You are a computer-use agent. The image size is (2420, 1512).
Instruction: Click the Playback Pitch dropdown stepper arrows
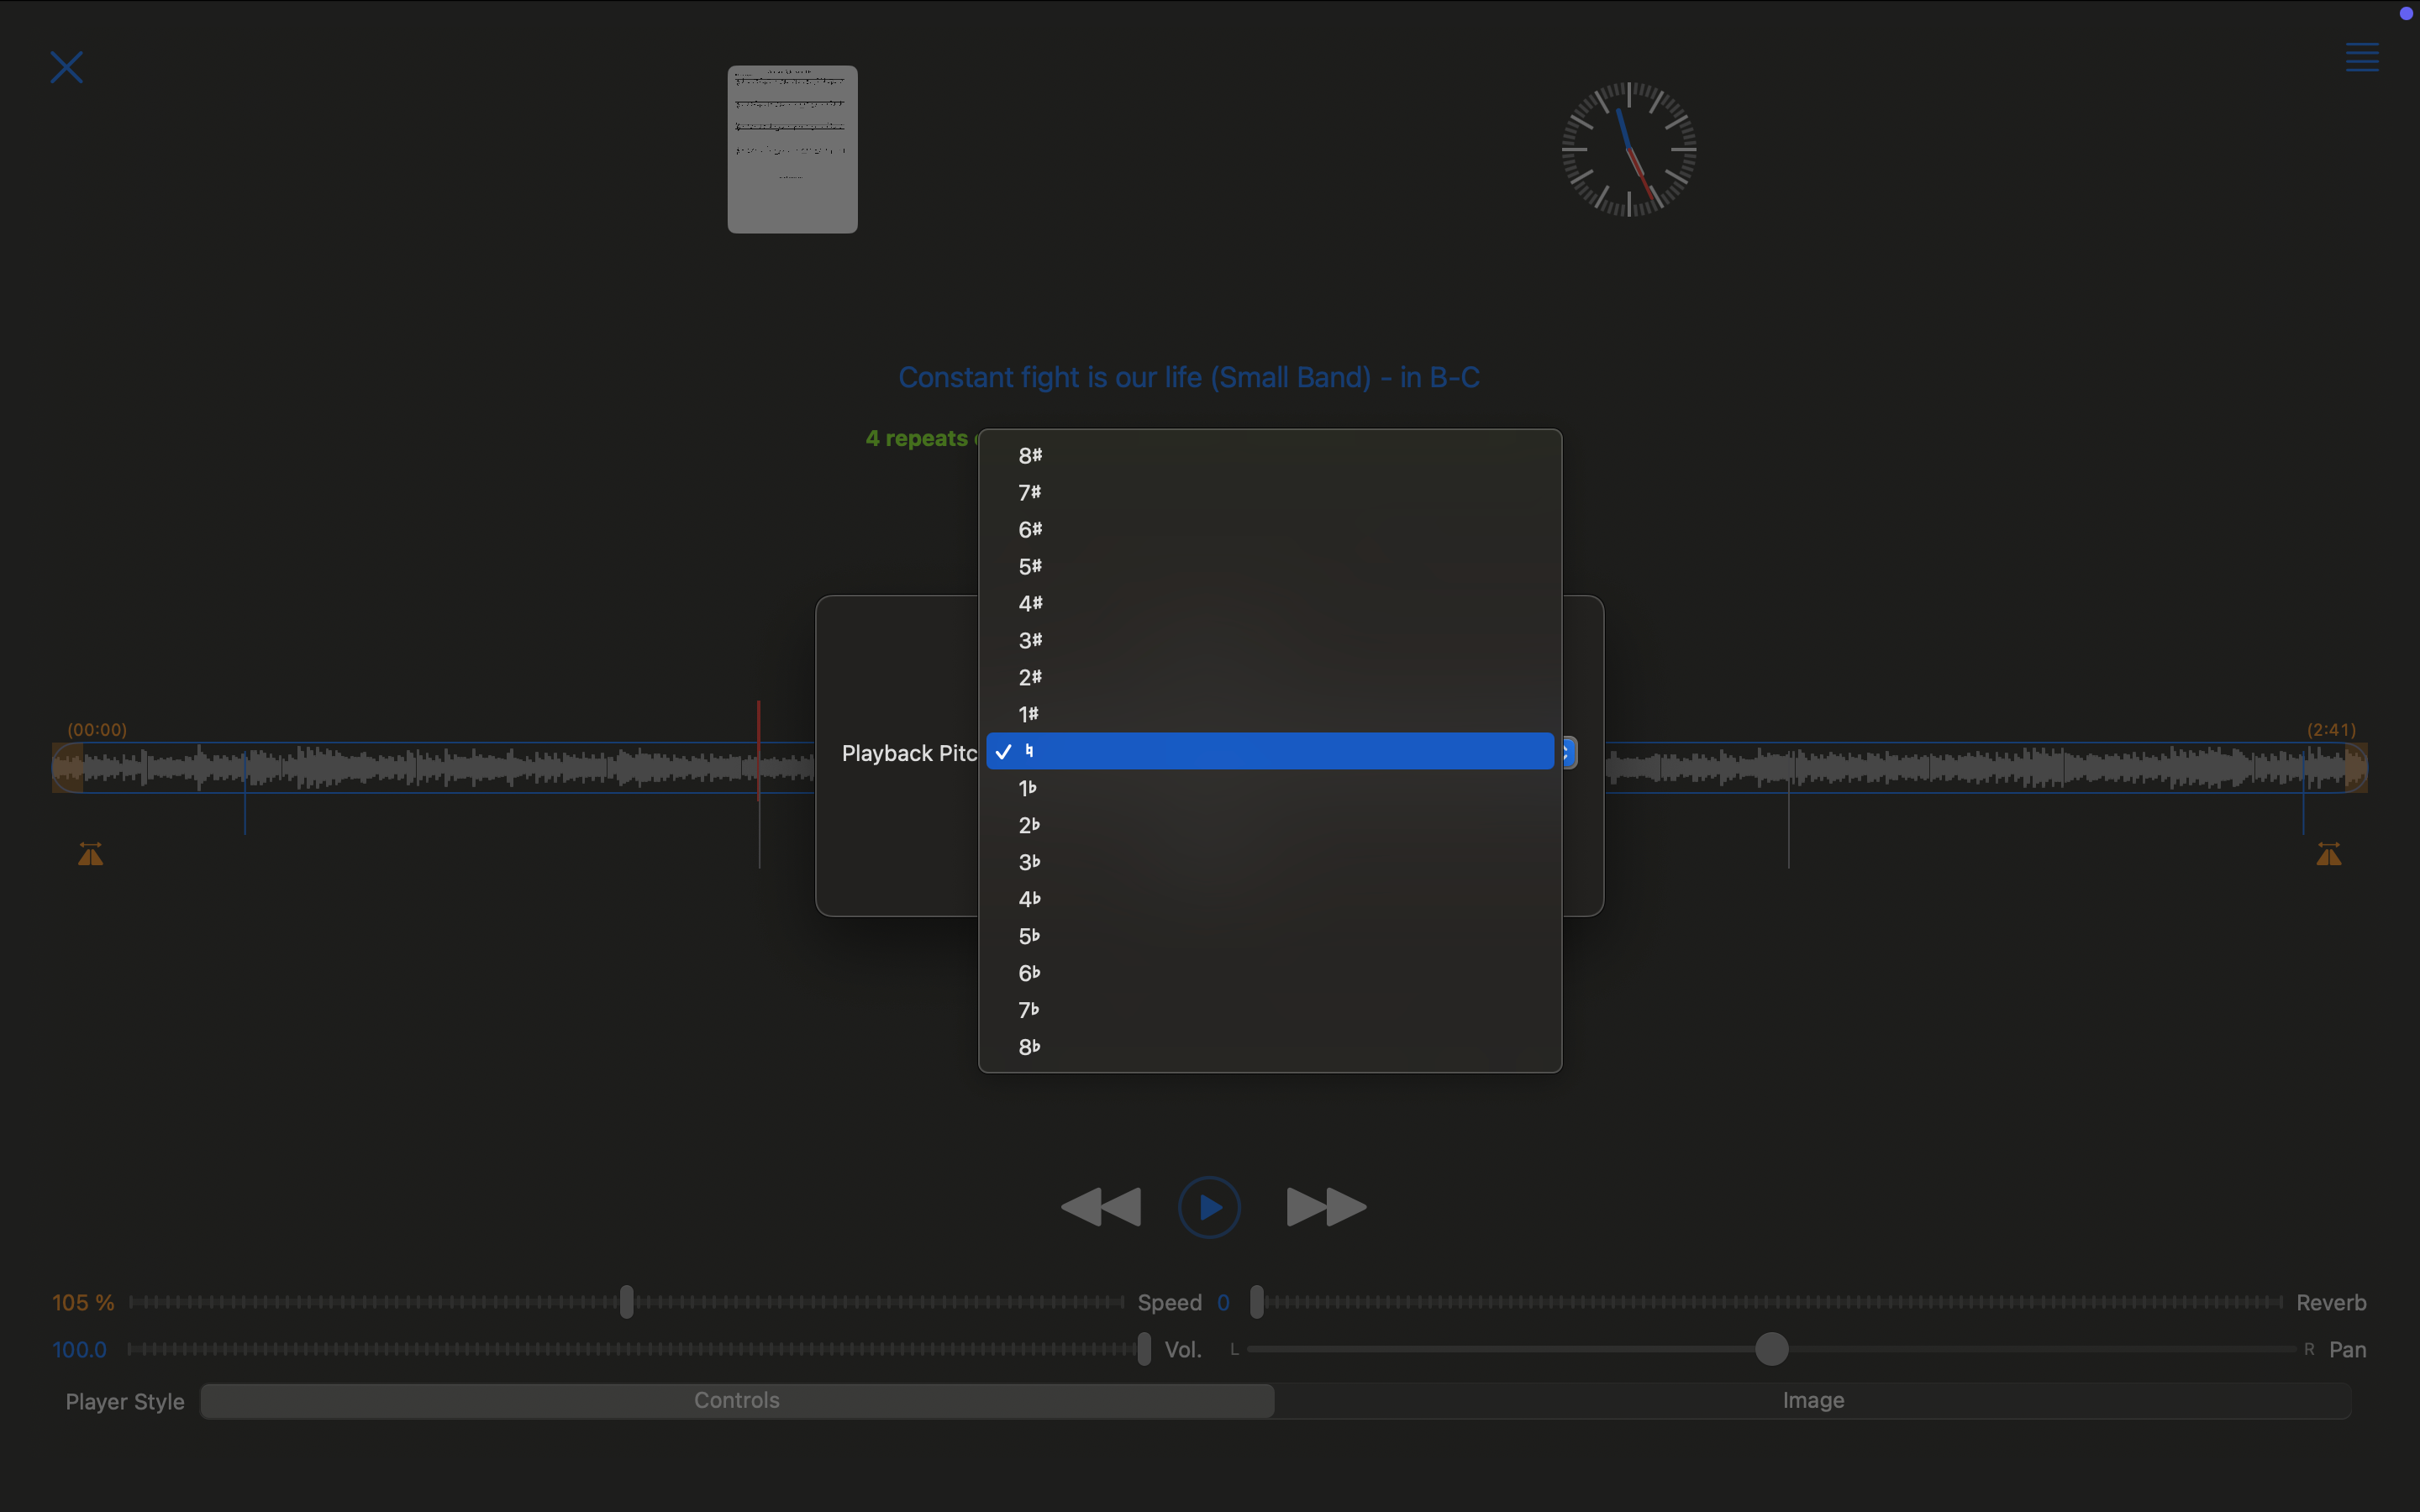tap(1567, 752)
